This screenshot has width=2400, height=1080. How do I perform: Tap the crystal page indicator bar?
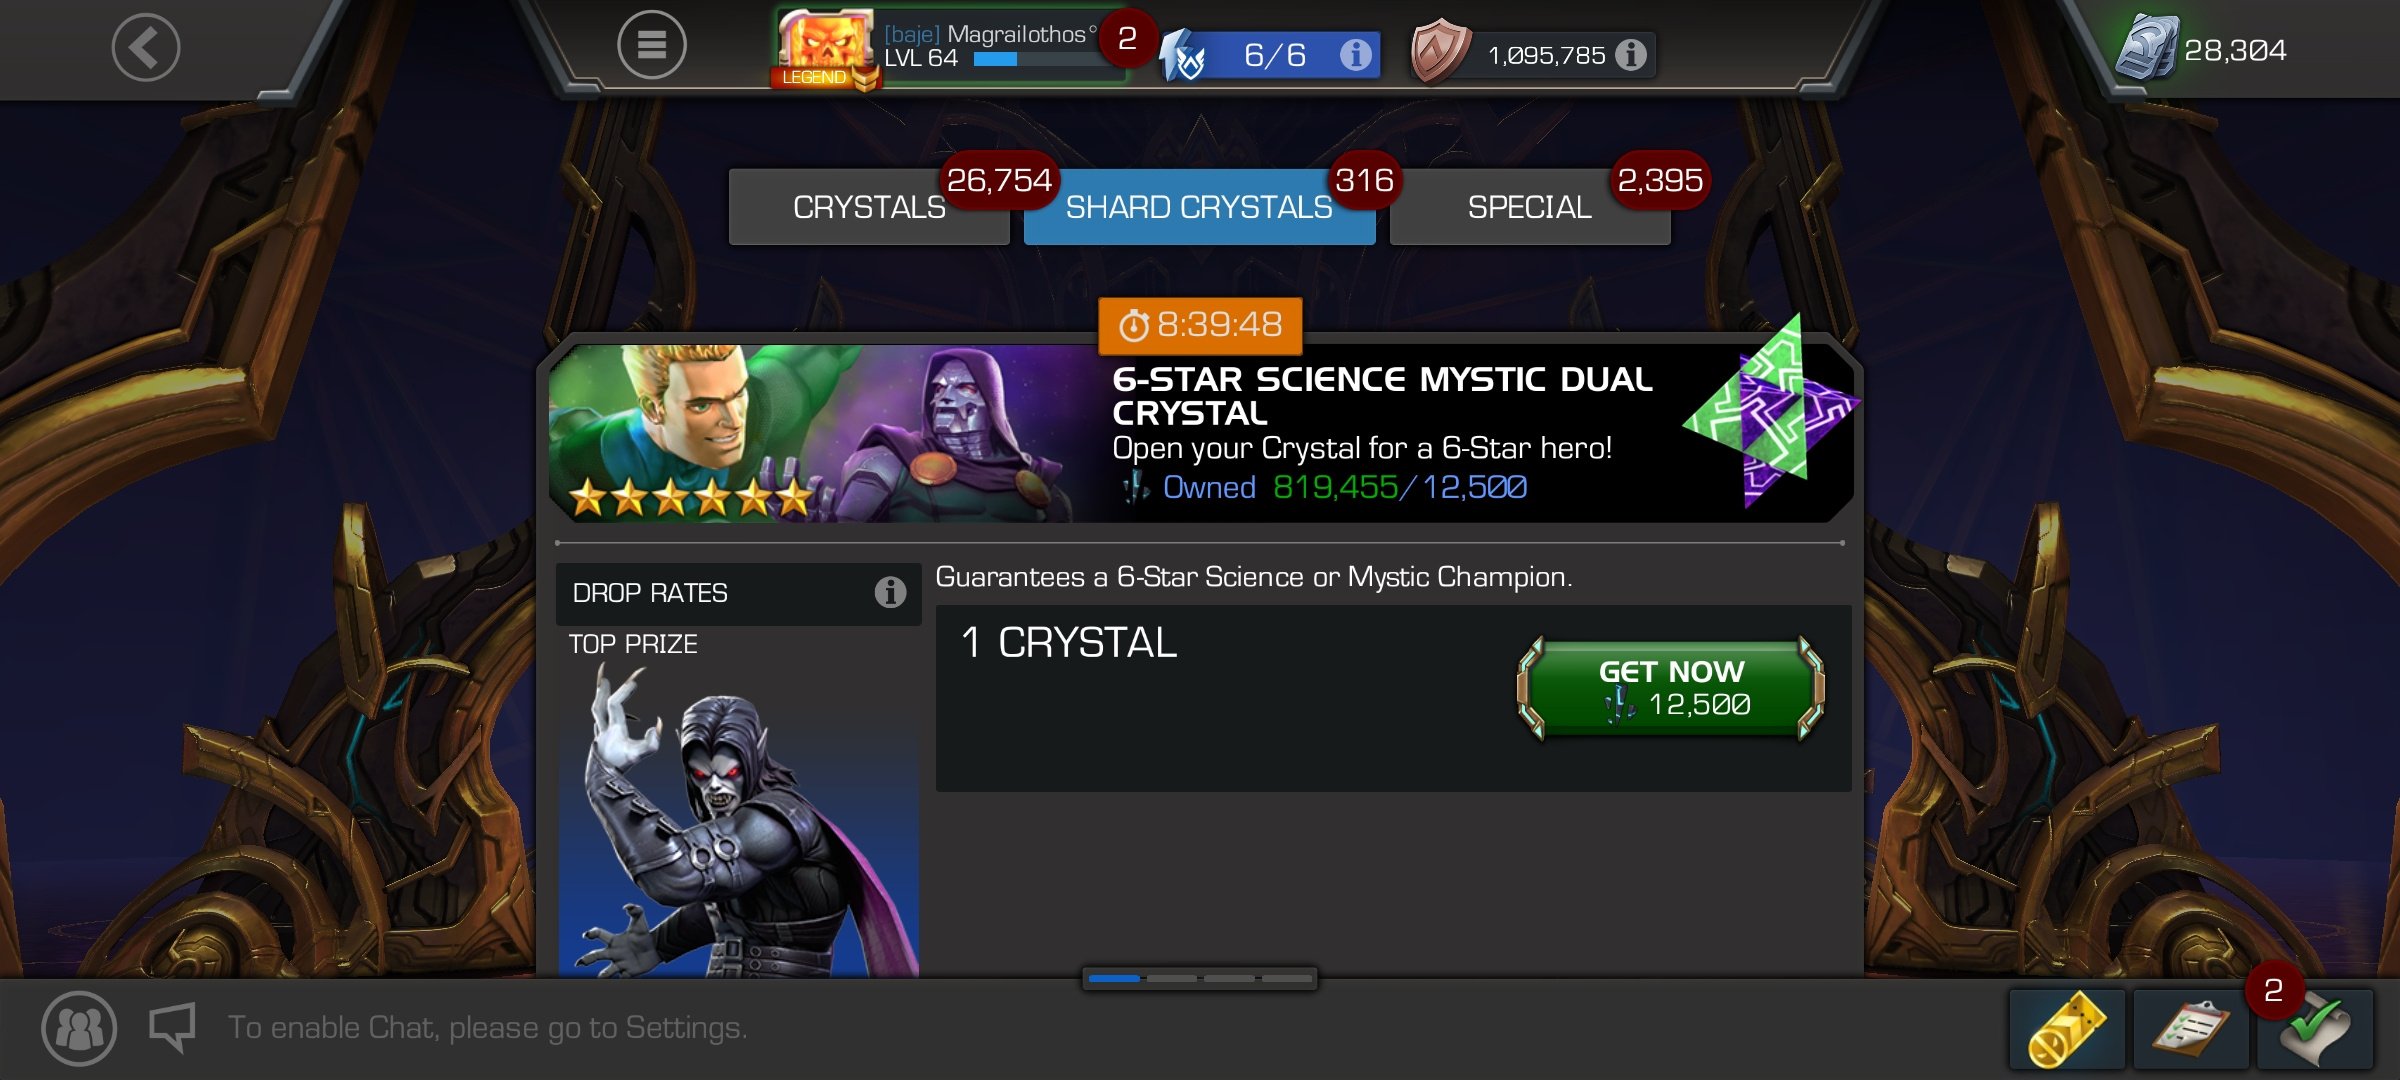click(x=1200, y=978)
